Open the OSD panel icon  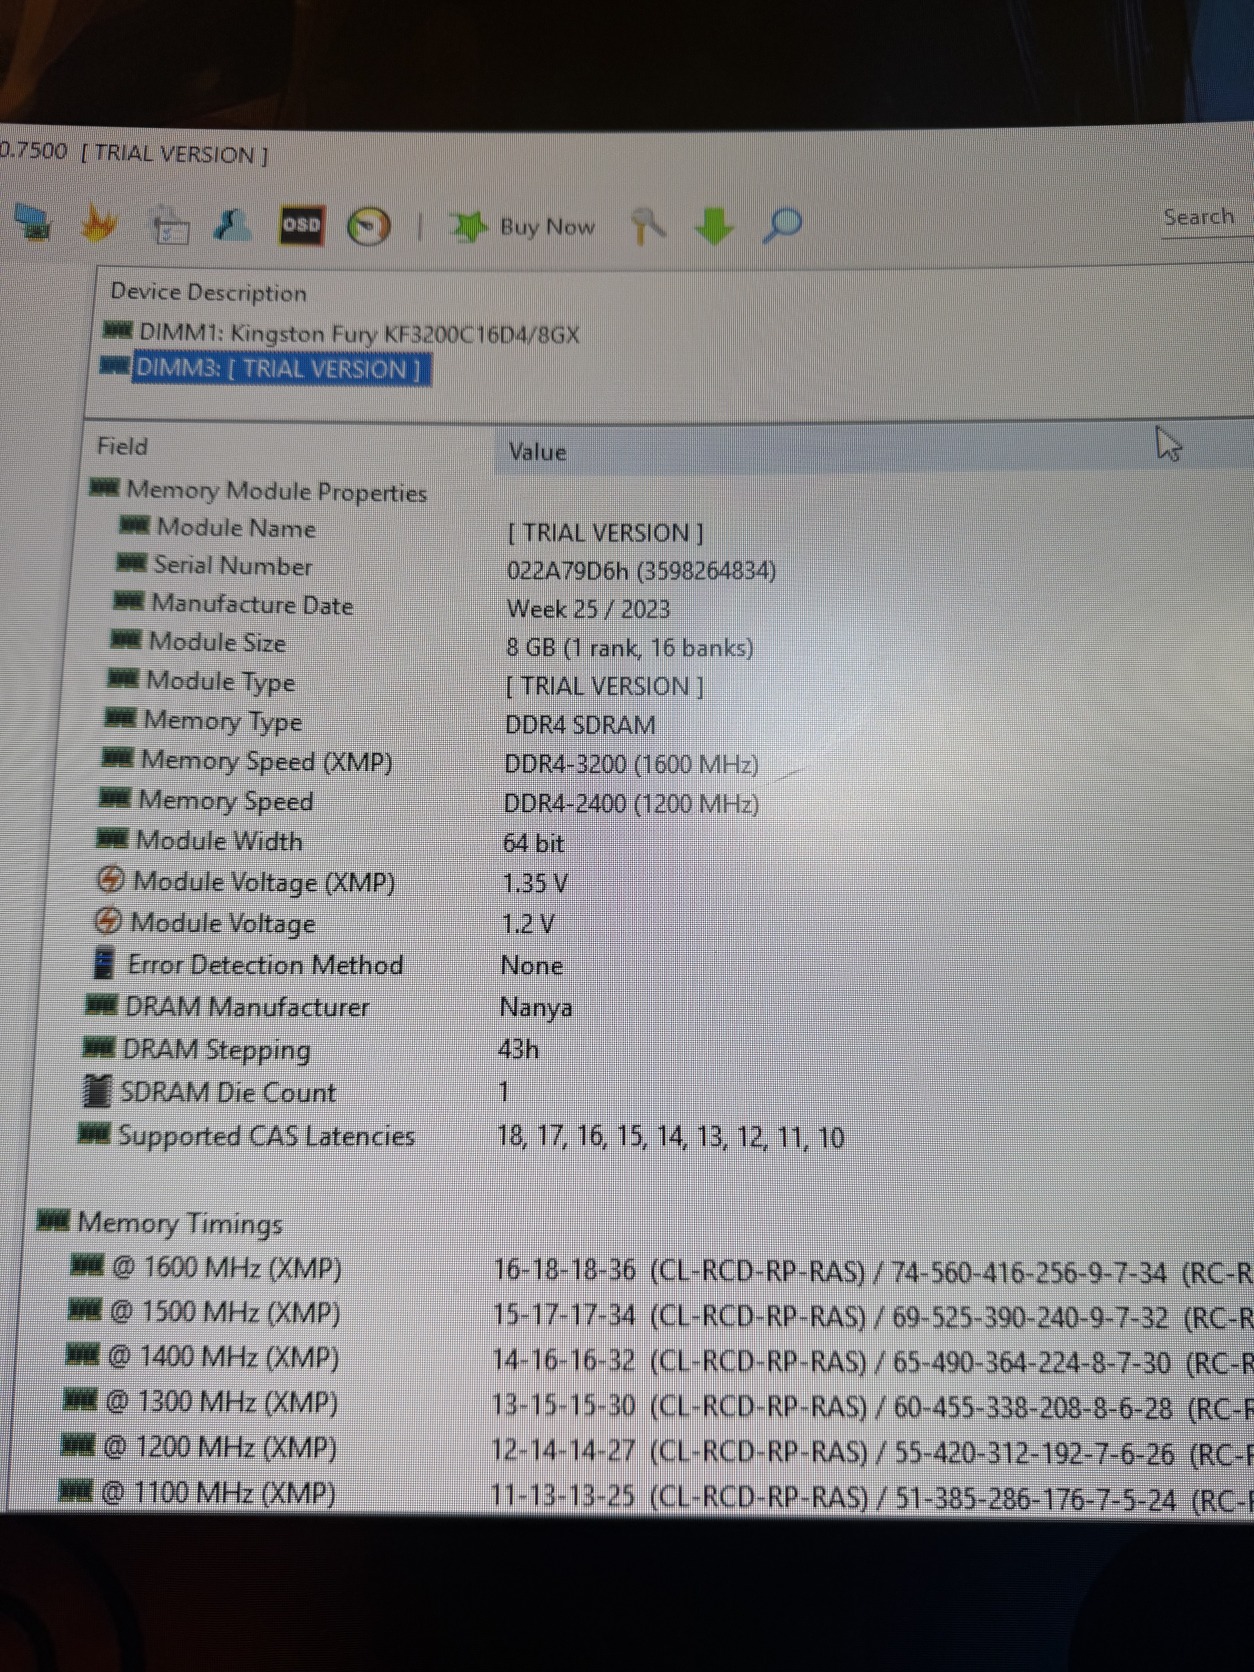pyautogui.click(x=301, y=226)
